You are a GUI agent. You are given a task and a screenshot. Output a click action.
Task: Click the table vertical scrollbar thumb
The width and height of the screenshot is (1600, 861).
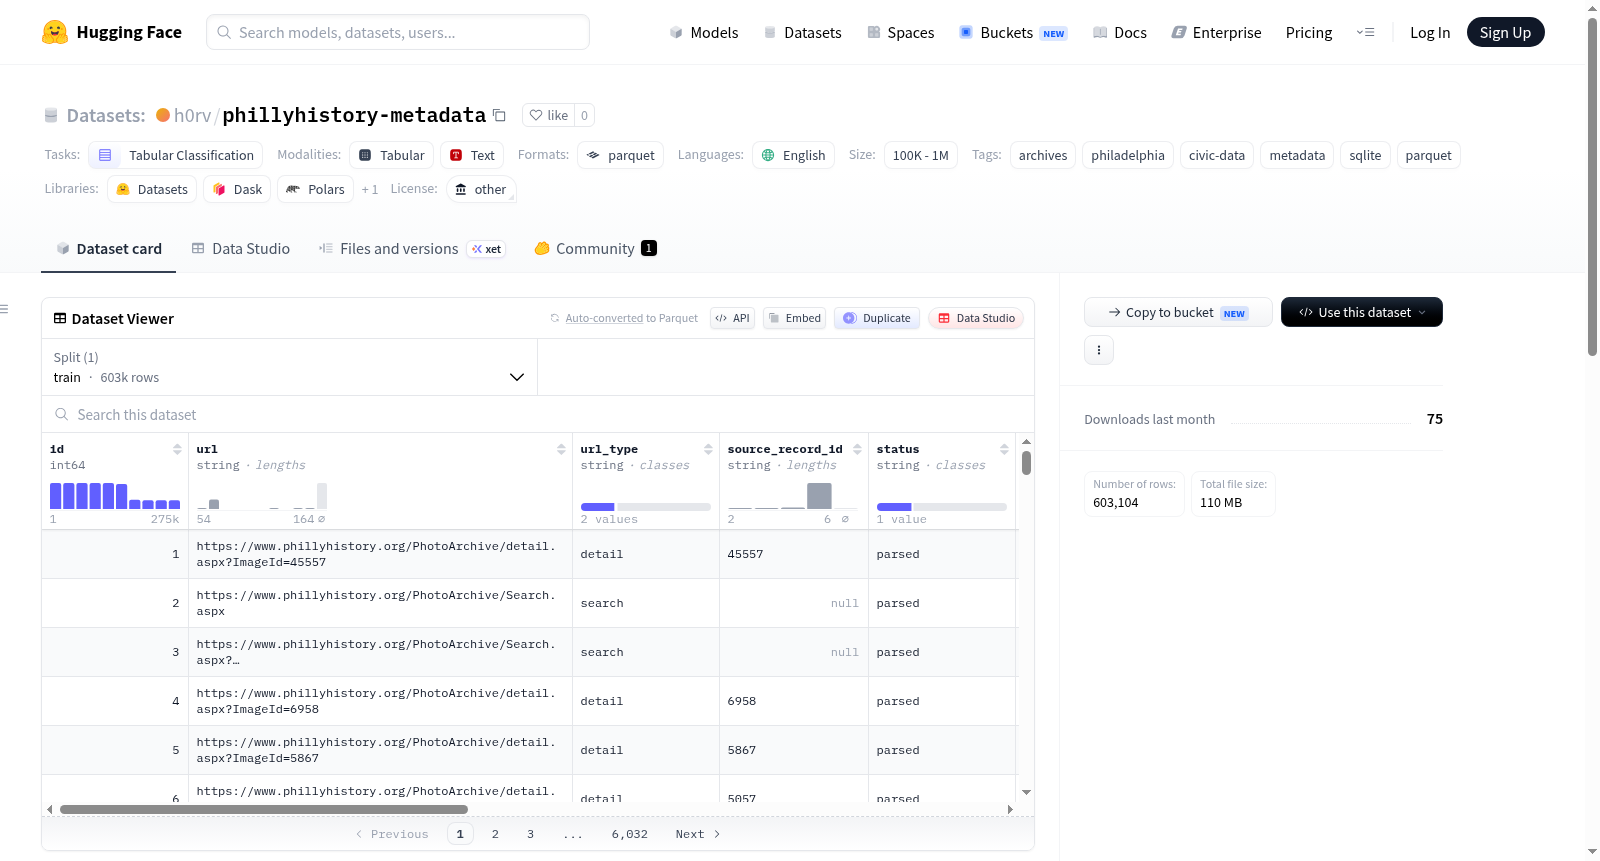pos(1026,463)
